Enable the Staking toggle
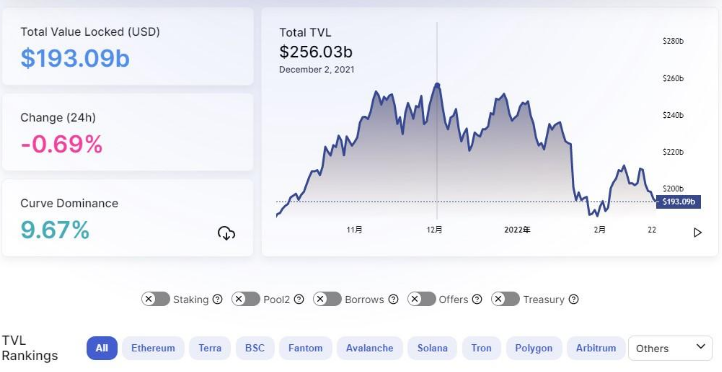 [156, 299]
